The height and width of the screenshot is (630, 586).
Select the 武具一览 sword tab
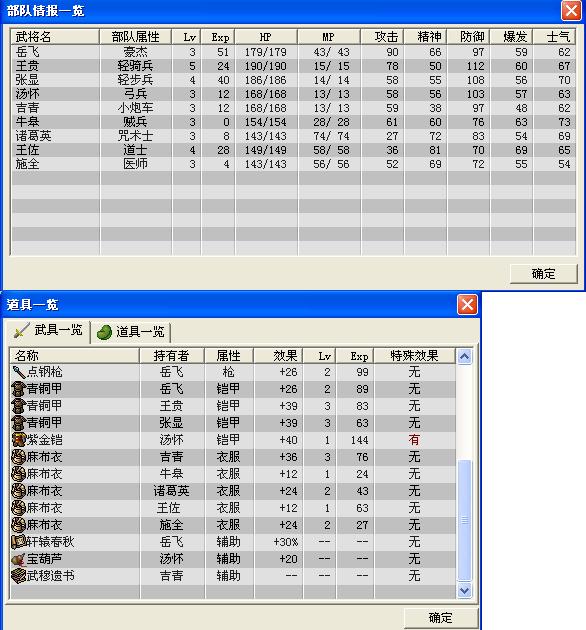click(x=47, y=331)
